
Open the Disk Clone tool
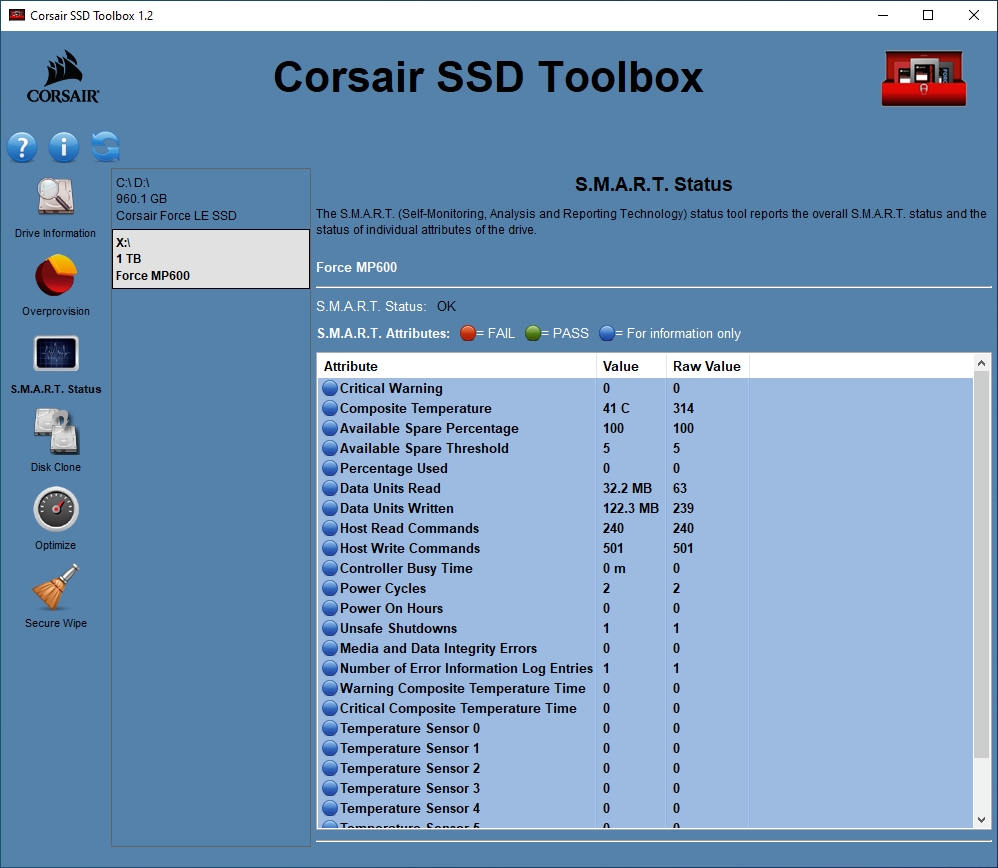click(56, 440)
